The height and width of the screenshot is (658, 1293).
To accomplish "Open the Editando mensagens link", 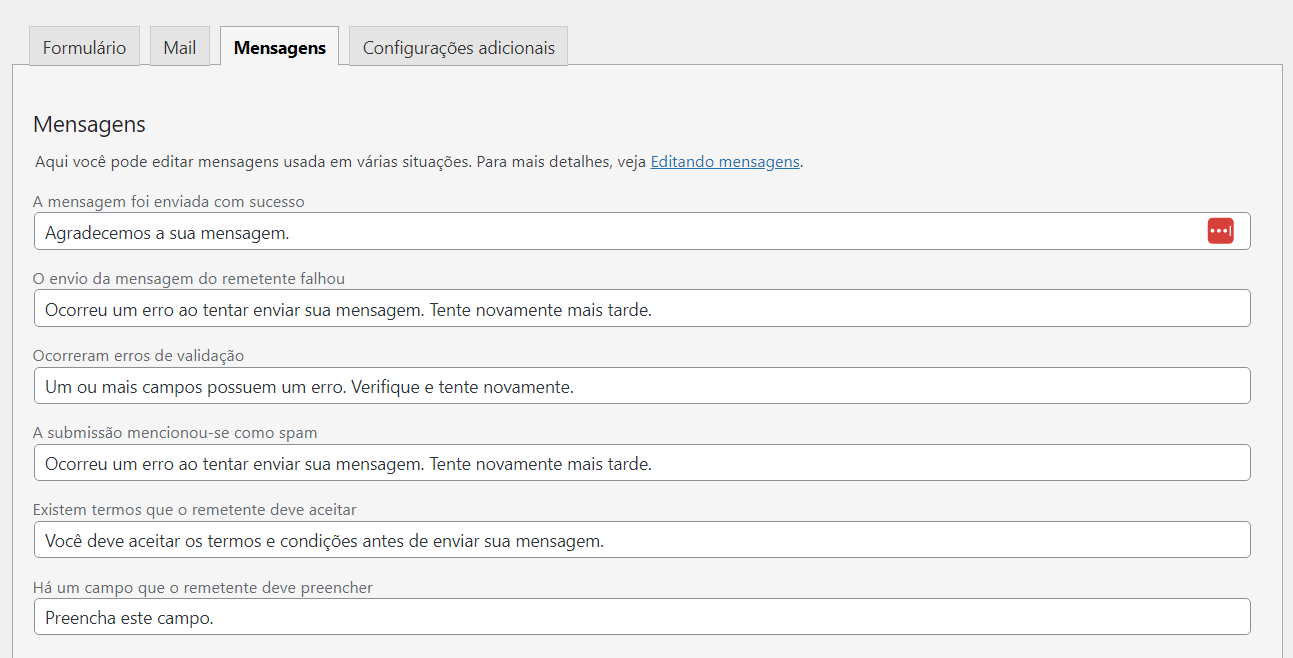I will click(724, 162).
